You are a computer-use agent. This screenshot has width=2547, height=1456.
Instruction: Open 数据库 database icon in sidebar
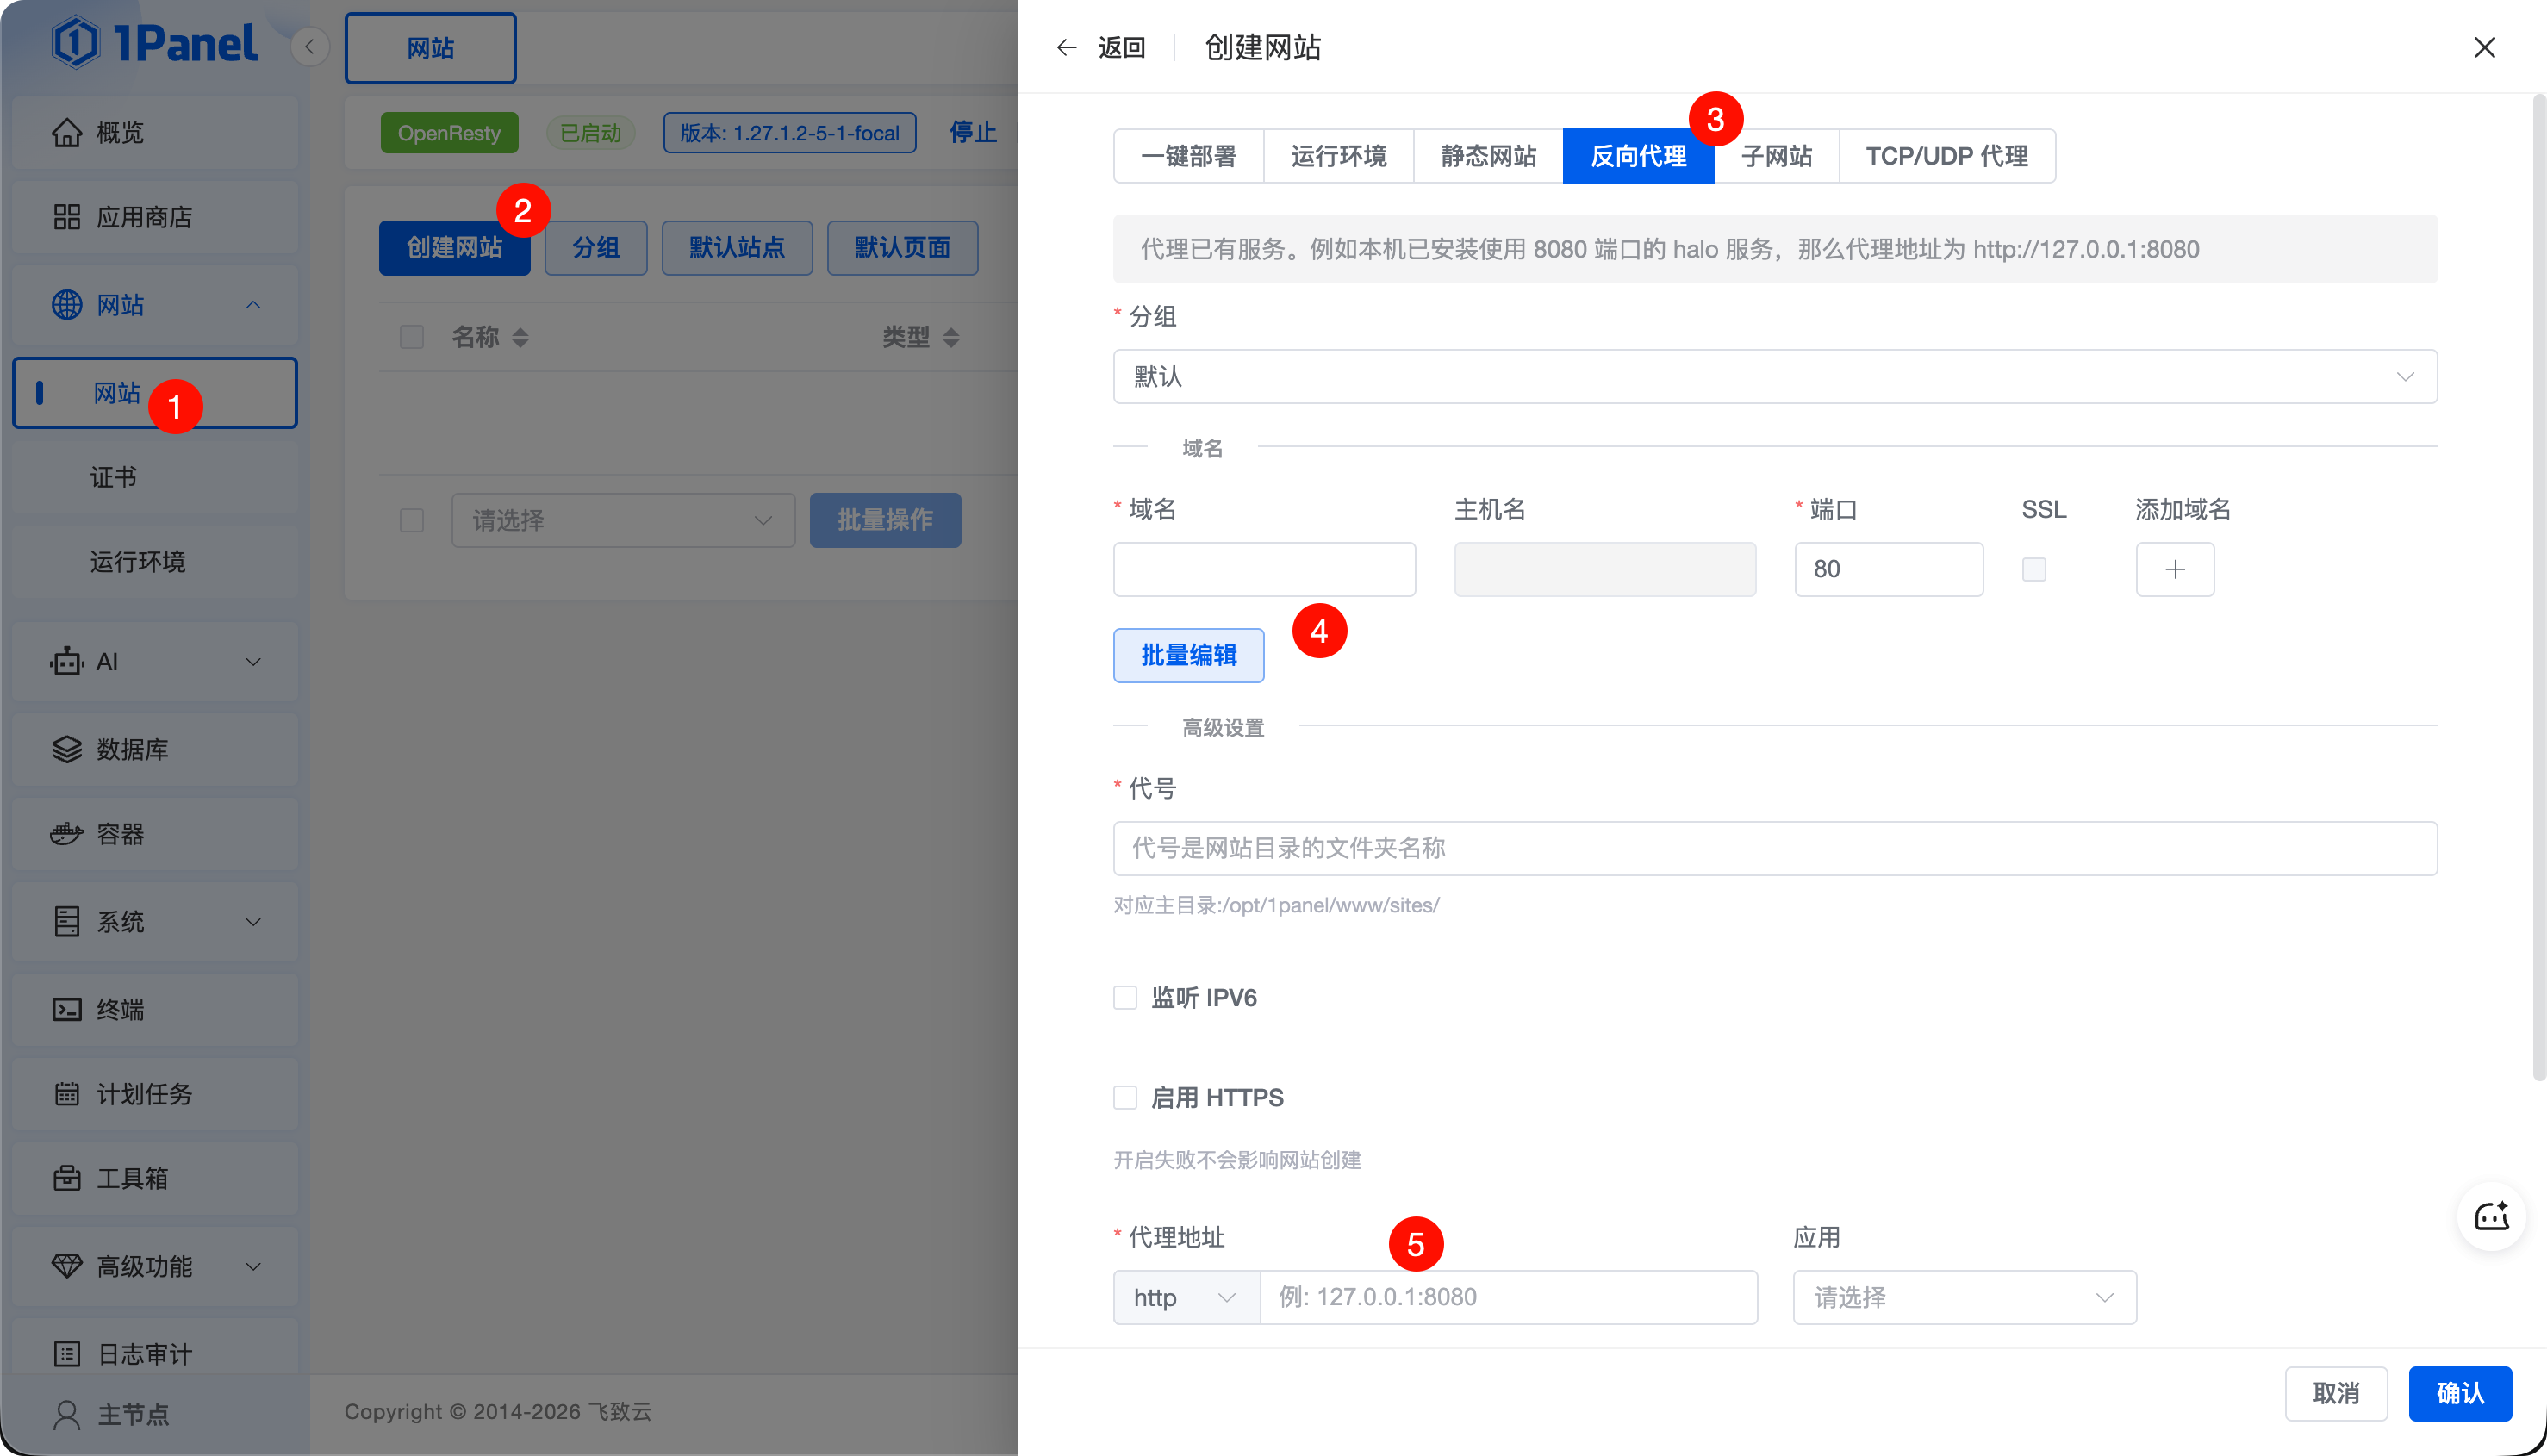click(67, 749)
